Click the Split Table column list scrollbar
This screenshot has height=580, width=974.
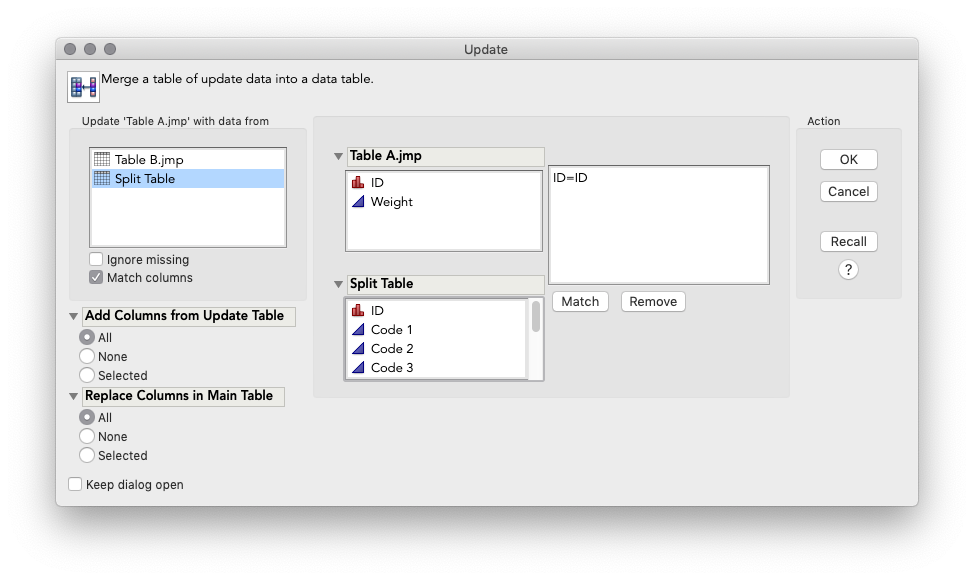pos(535,317)
